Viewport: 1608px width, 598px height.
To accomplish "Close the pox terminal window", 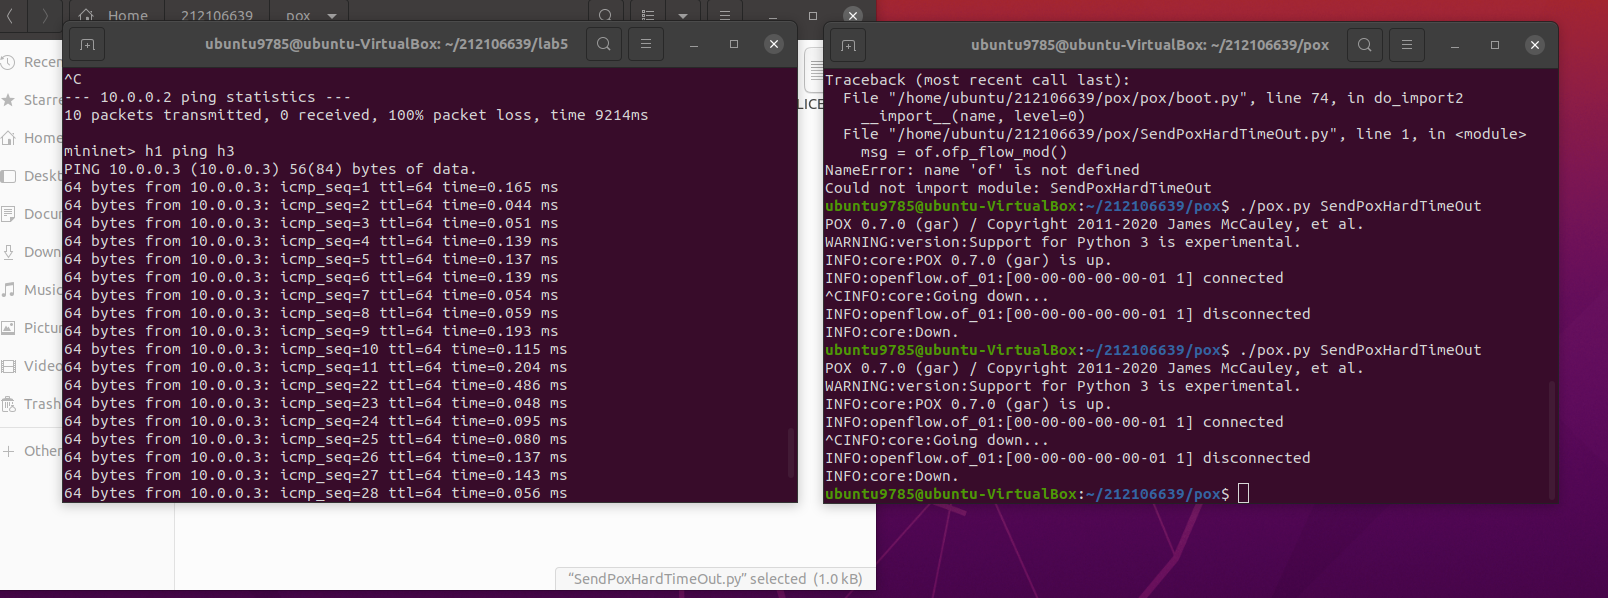I will point(1535,44).
